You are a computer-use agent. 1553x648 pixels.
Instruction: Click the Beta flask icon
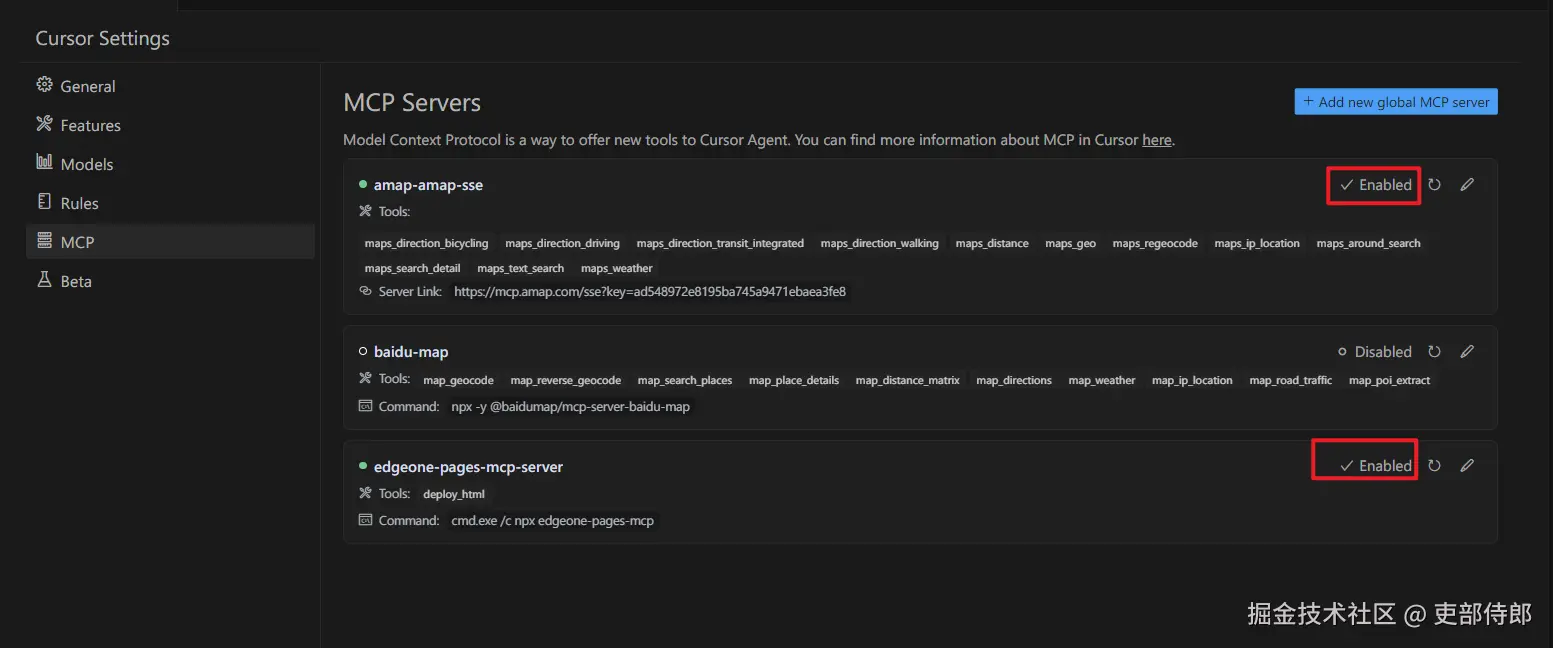pyautogui.click(x=44, y=280)
